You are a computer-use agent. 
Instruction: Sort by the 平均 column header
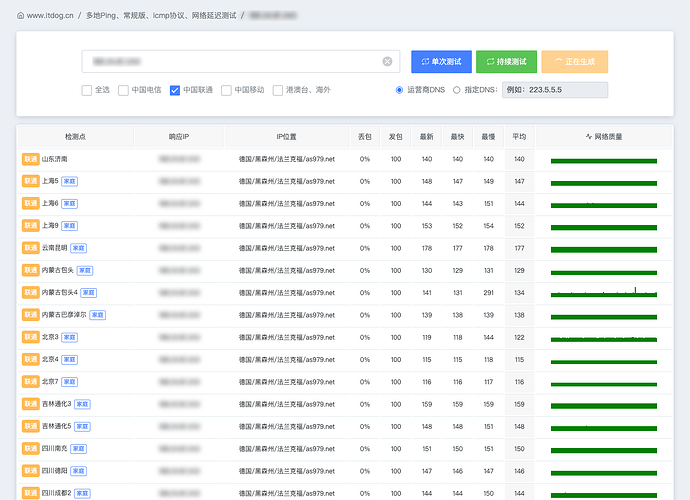[x=519, y=137]
